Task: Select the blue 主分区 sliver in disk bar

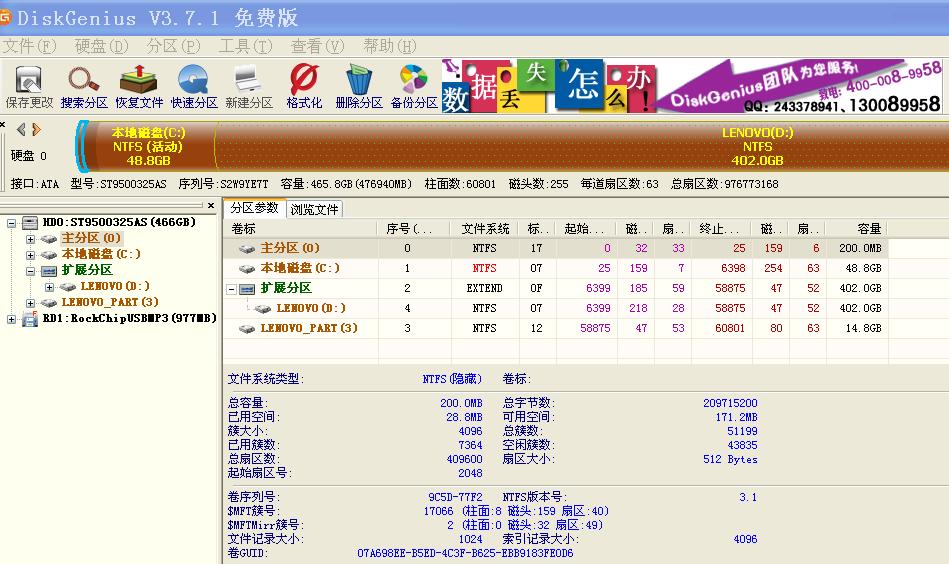Action: point(82,146)
